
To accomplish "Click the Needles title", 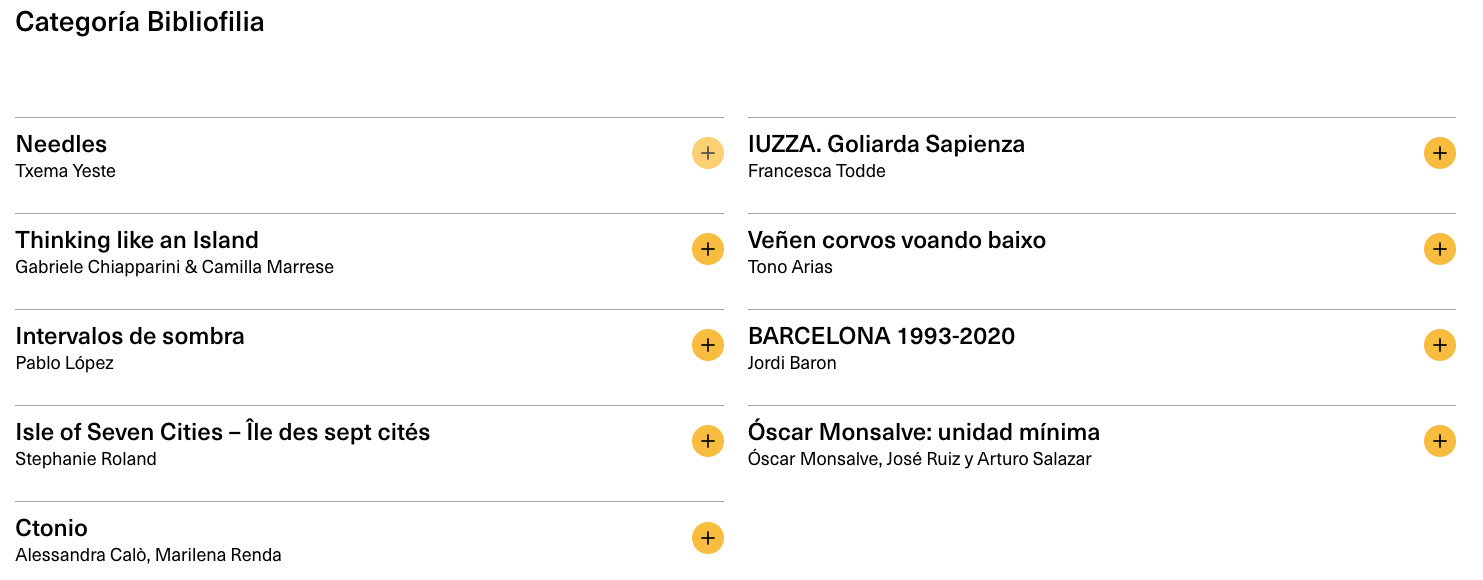I will 61,144.
